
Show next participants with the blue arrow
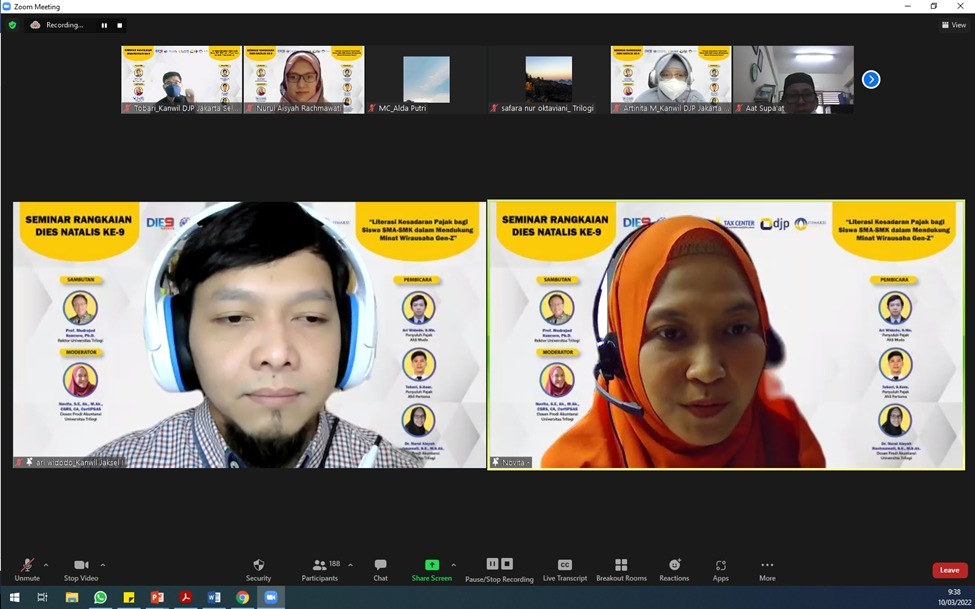(871, 79)
